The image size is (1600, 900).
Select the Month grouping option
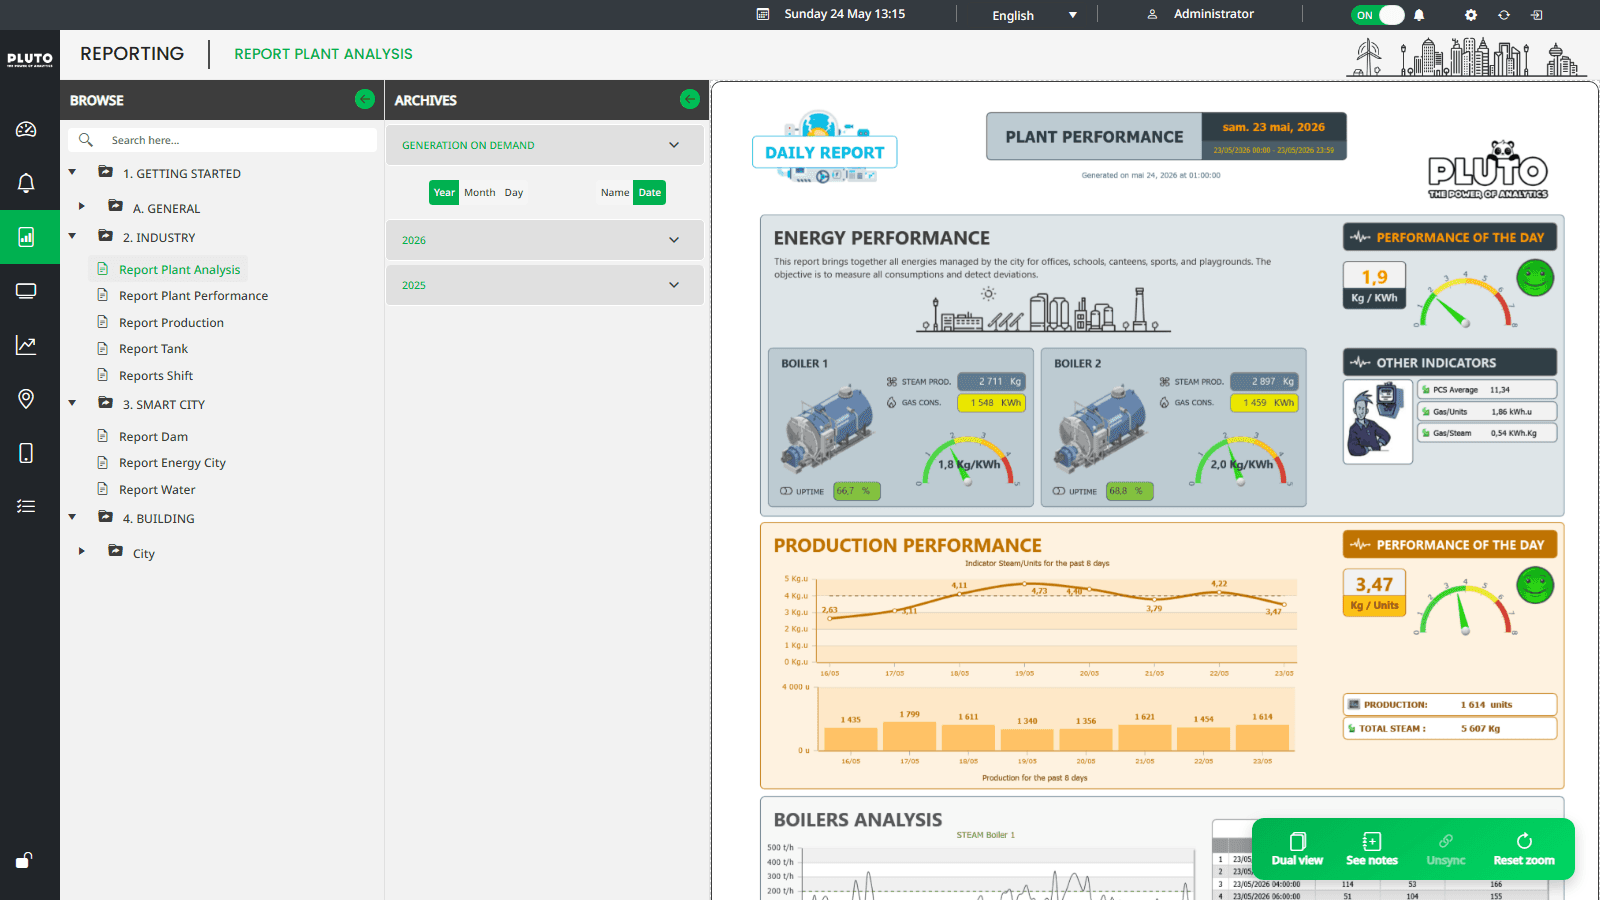(480, 192)
